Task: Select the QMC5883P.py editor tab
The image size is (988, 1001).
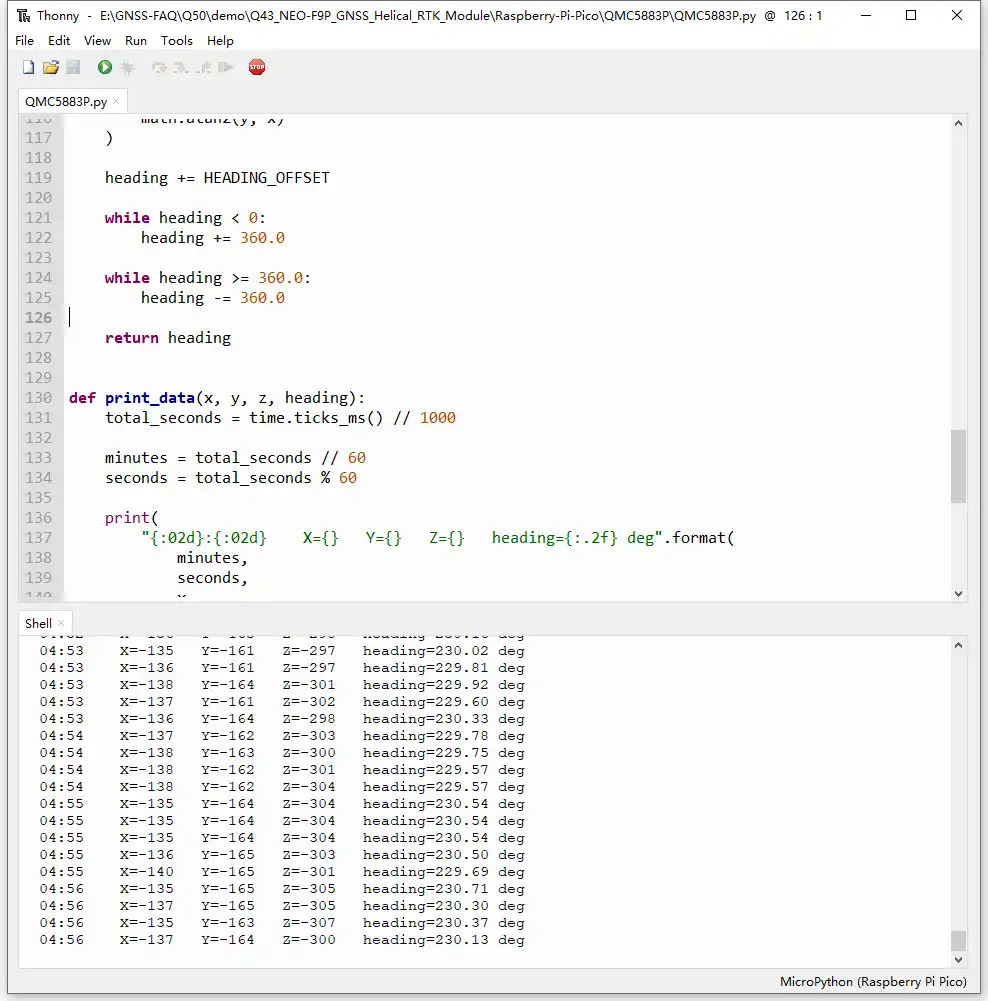Action: 66,102
